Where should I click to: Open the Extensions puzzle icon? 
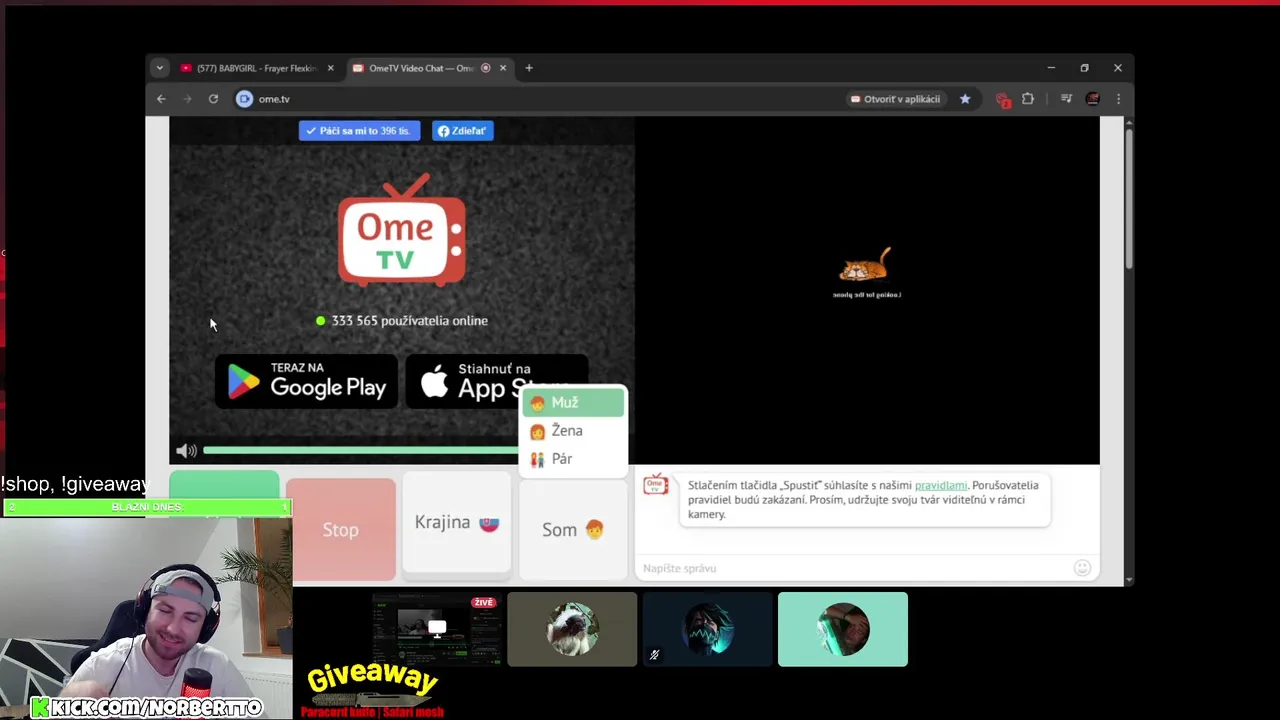coord(1028,99)
